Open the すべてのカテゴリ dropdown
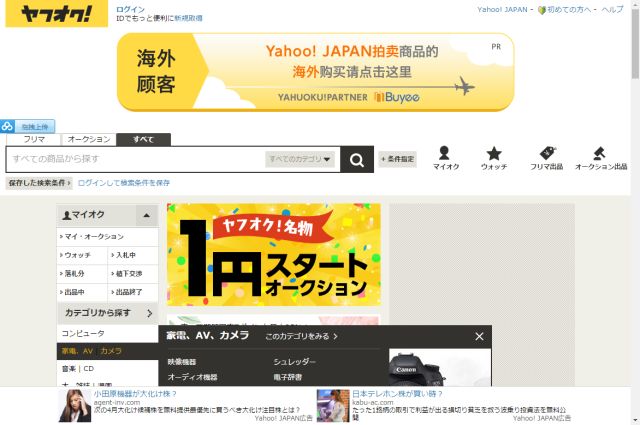Image resolution: width=640 pixels, height=425 pixels. tap(301, 159)
